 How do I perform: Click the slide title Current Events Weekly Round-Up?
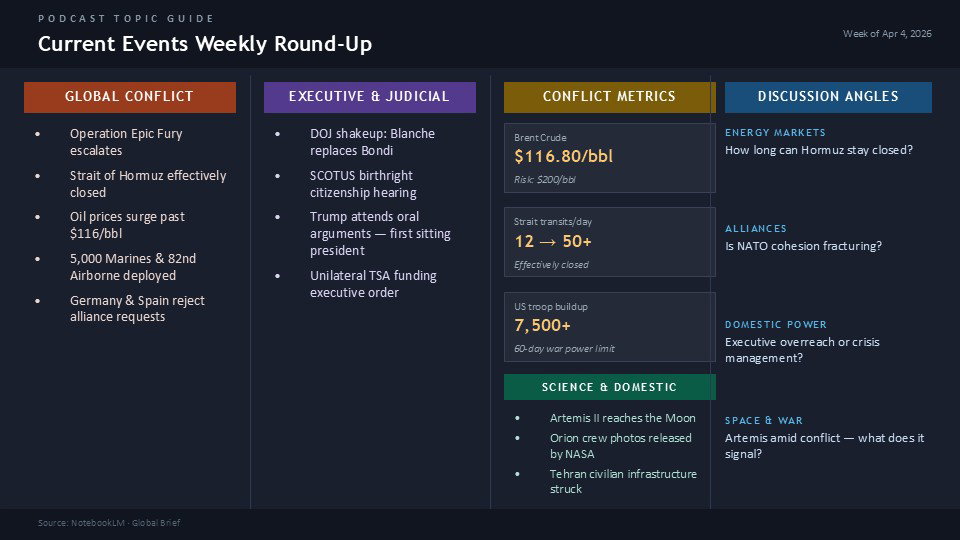[x=205, y=45]
